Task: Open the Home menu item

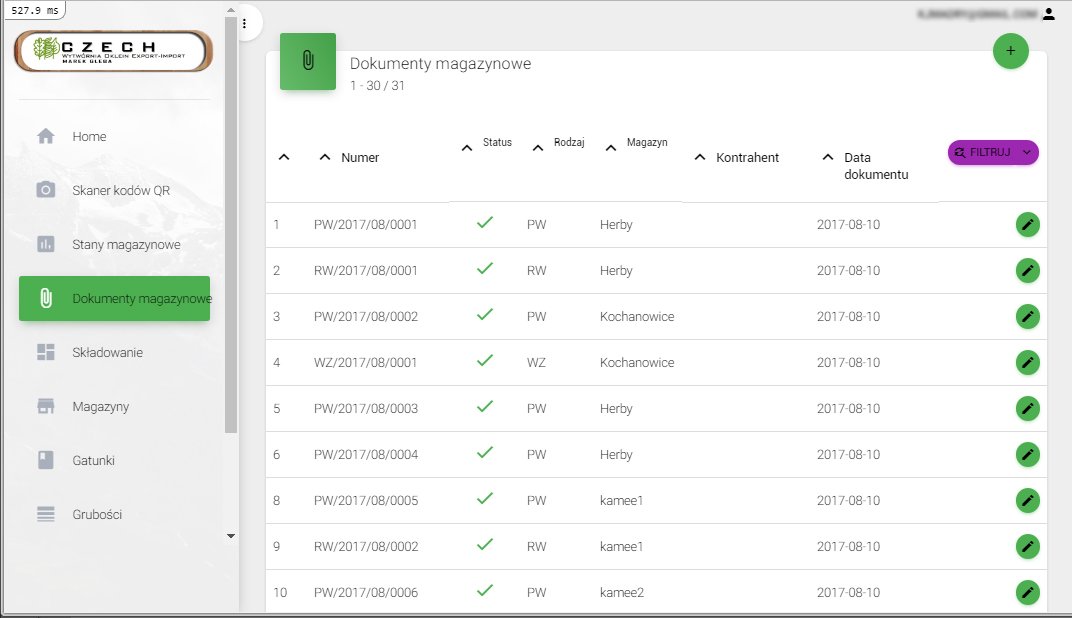Action: [x=89, y=137]
